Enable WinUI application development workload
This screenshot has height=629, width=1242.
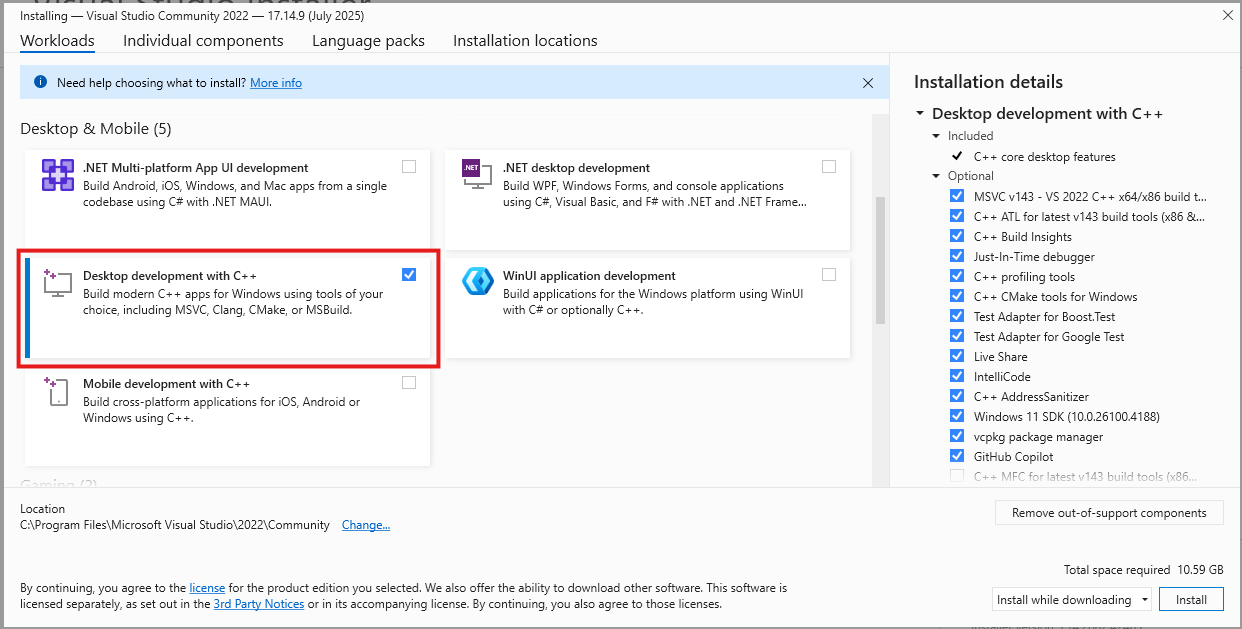[829, 275]
